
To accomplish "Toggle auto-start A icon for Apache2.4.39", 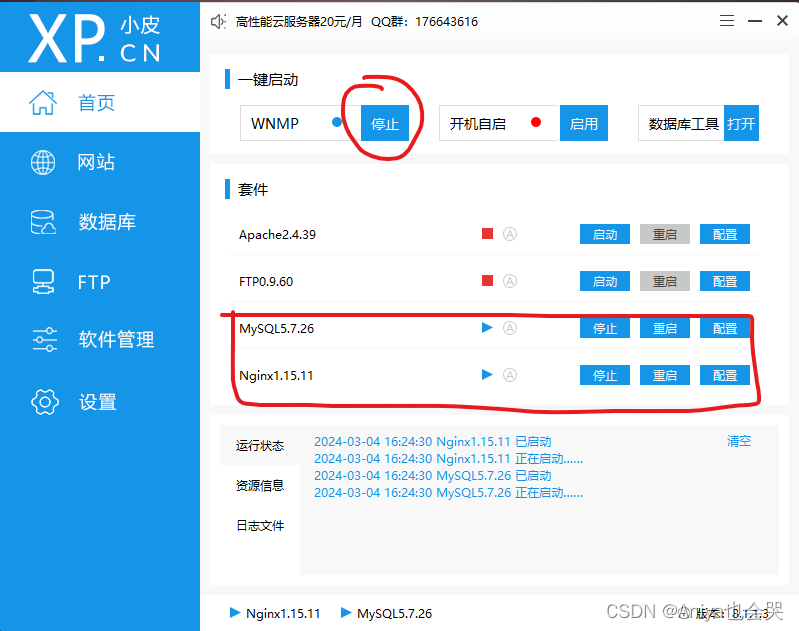I will click(x=510, y=234).
